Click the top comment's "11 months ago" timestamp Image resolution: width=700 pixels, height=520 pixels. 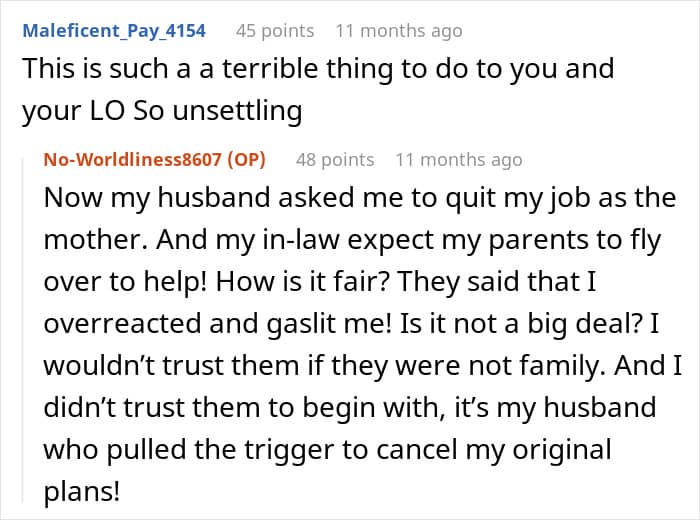pos(399,30)
